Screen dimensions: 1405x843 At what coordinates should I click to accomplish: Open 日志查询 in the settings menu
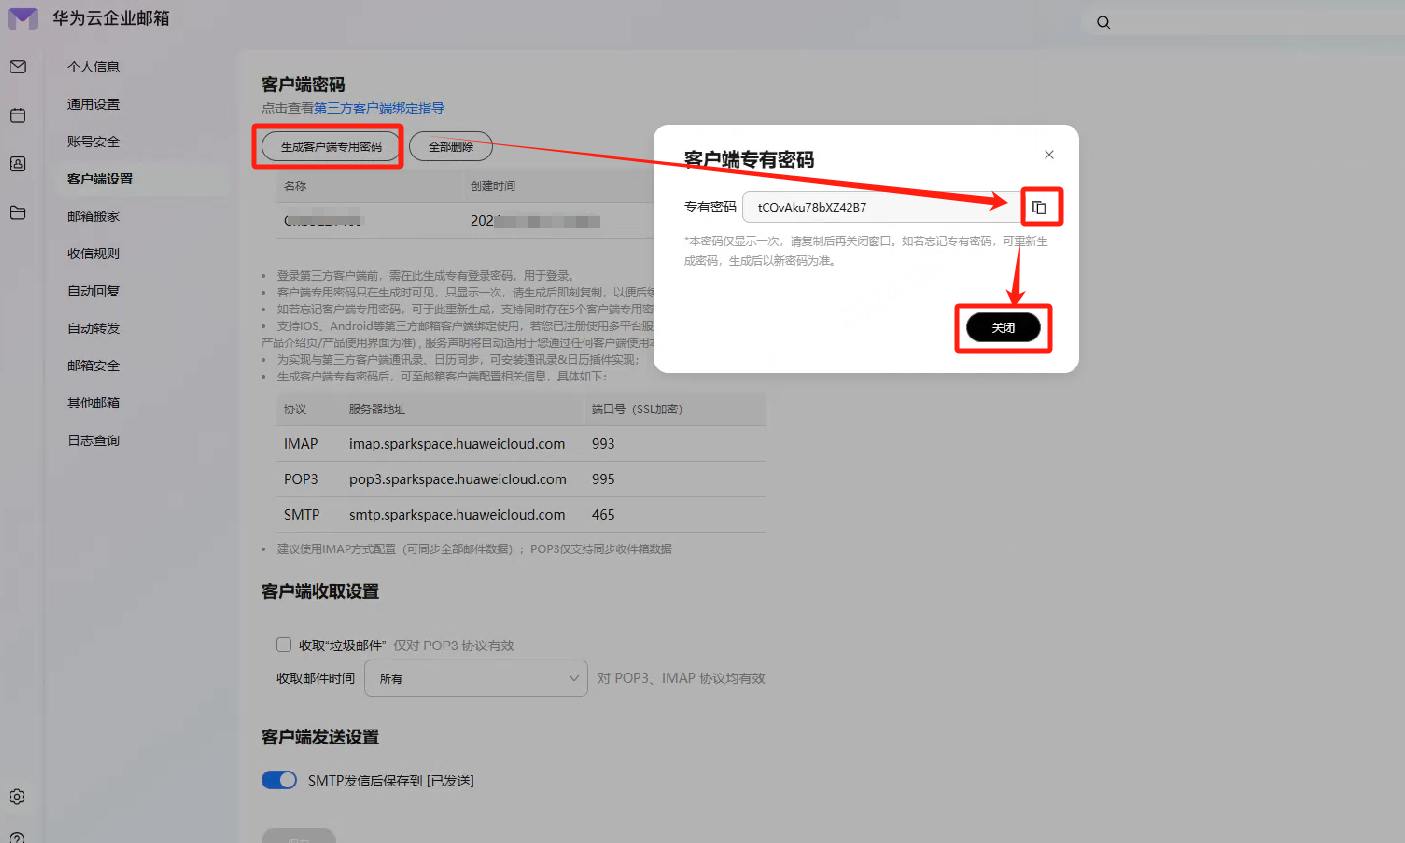point(93,440)
